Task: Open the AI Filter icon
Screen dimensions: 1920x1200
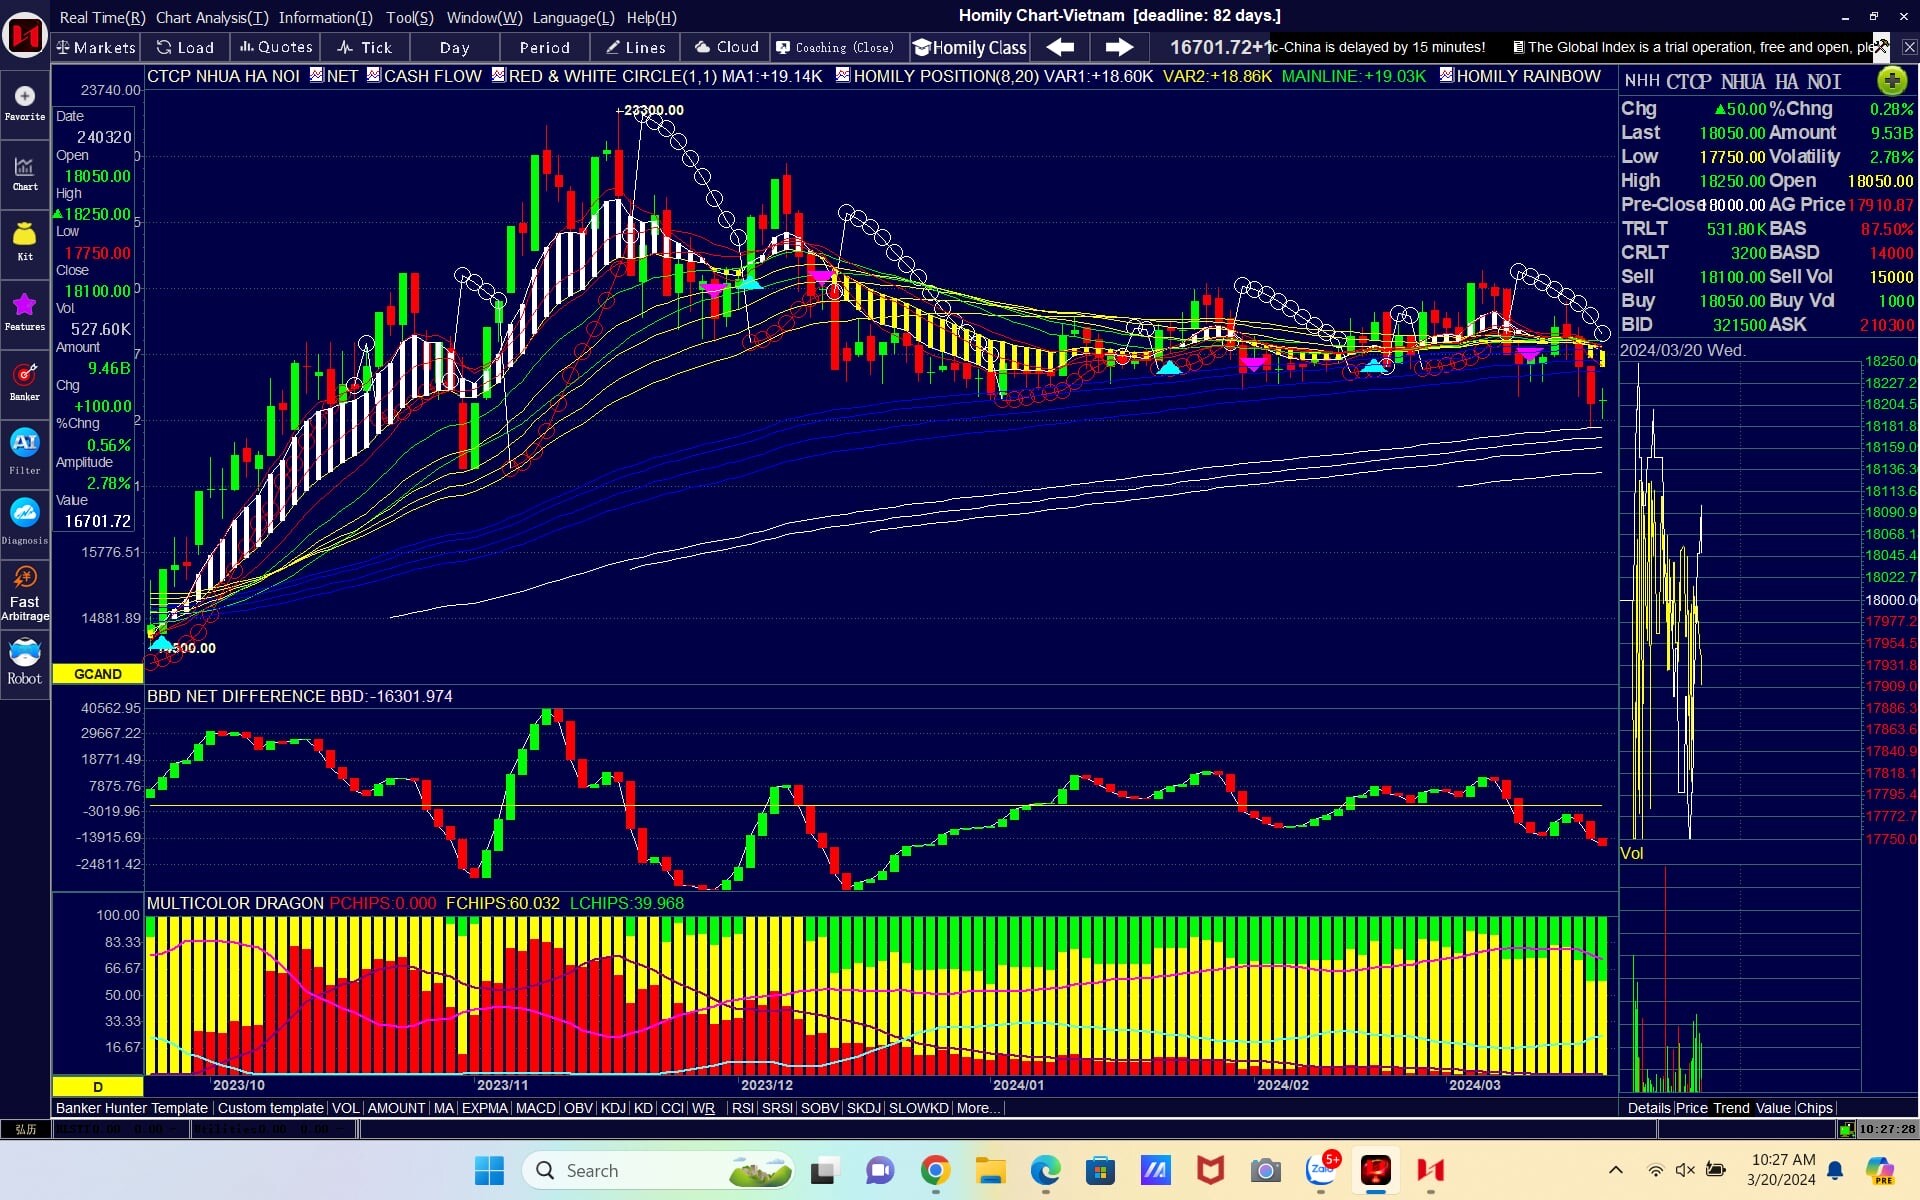Action: click(x=25, y=452)
